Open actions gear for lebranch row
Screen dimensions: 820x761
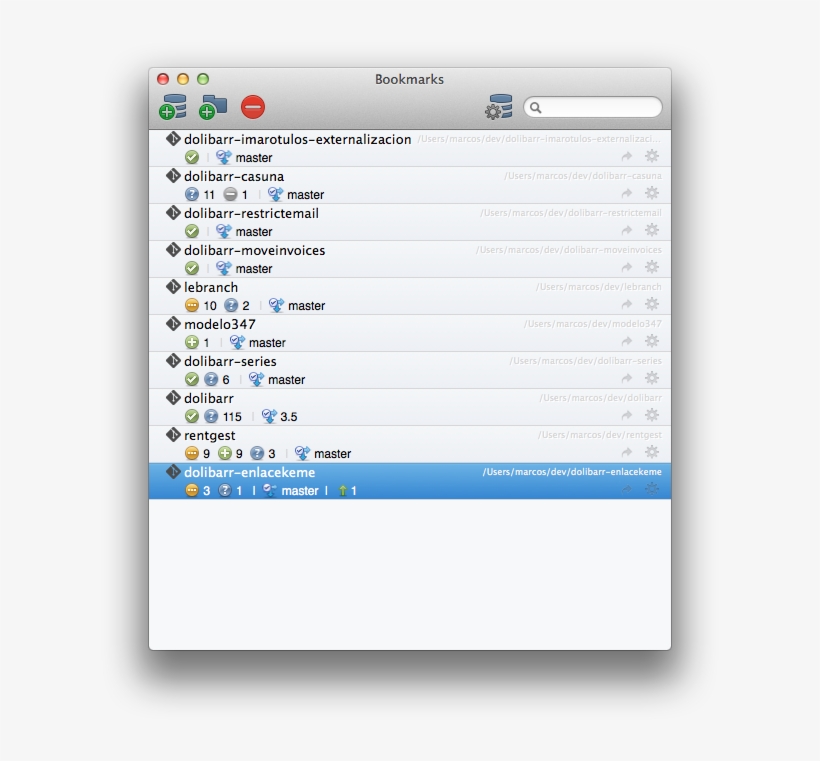click(652, 304)
